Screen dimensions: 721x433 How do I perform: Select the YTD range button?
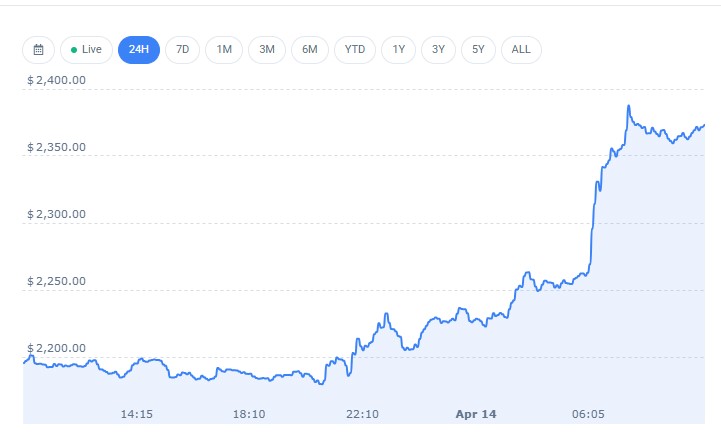point(355,49)
